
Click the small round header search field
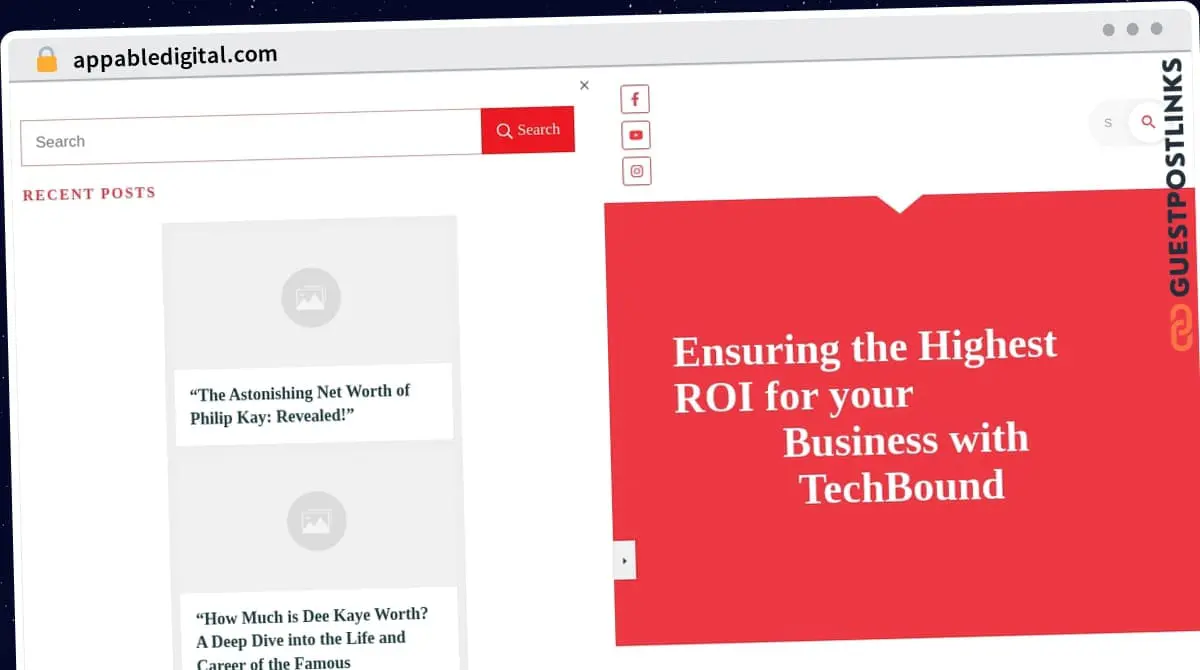tap(1110, 123)
